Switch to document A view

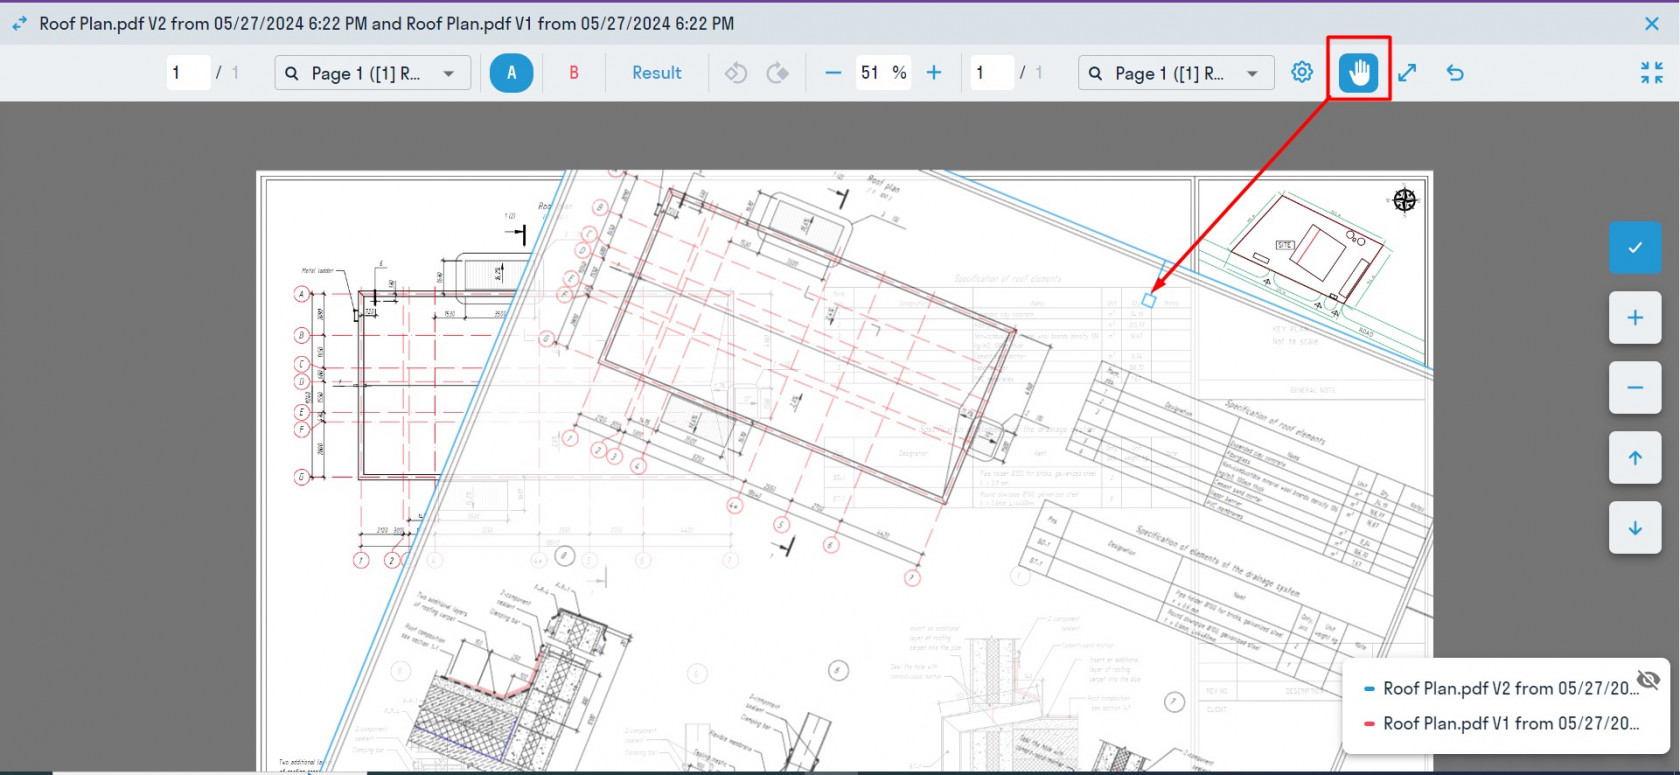tap(511, 73)
